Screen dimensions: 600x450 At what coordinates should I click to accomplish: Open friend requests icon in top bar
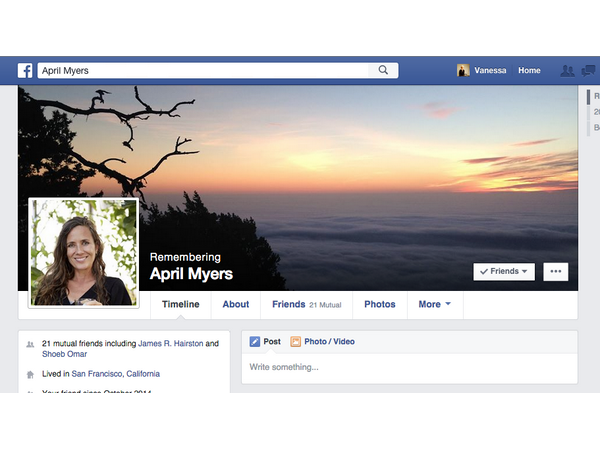pyautogui.click(x=567, y=71)
